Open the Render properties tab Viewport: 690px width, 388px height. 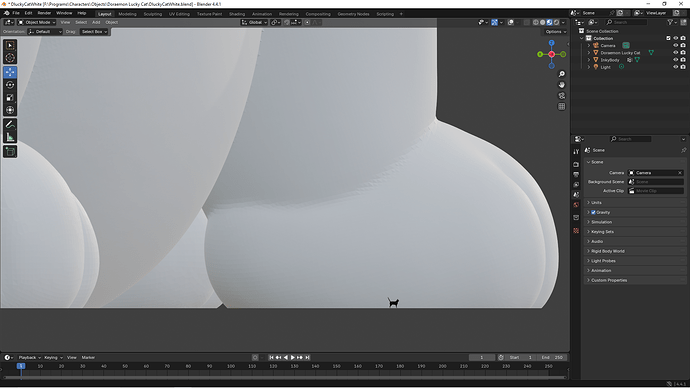point(576,164)
